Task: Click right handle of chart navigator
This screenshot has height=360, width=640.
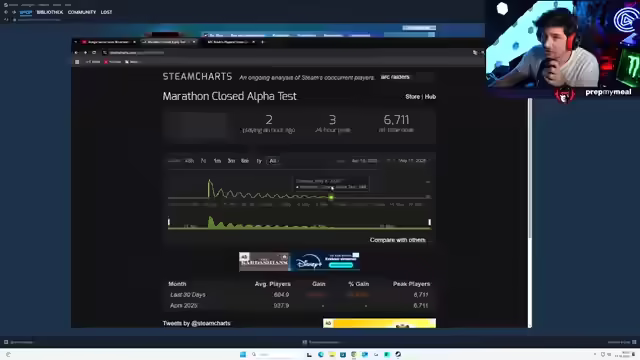Action: click(429, 222)
